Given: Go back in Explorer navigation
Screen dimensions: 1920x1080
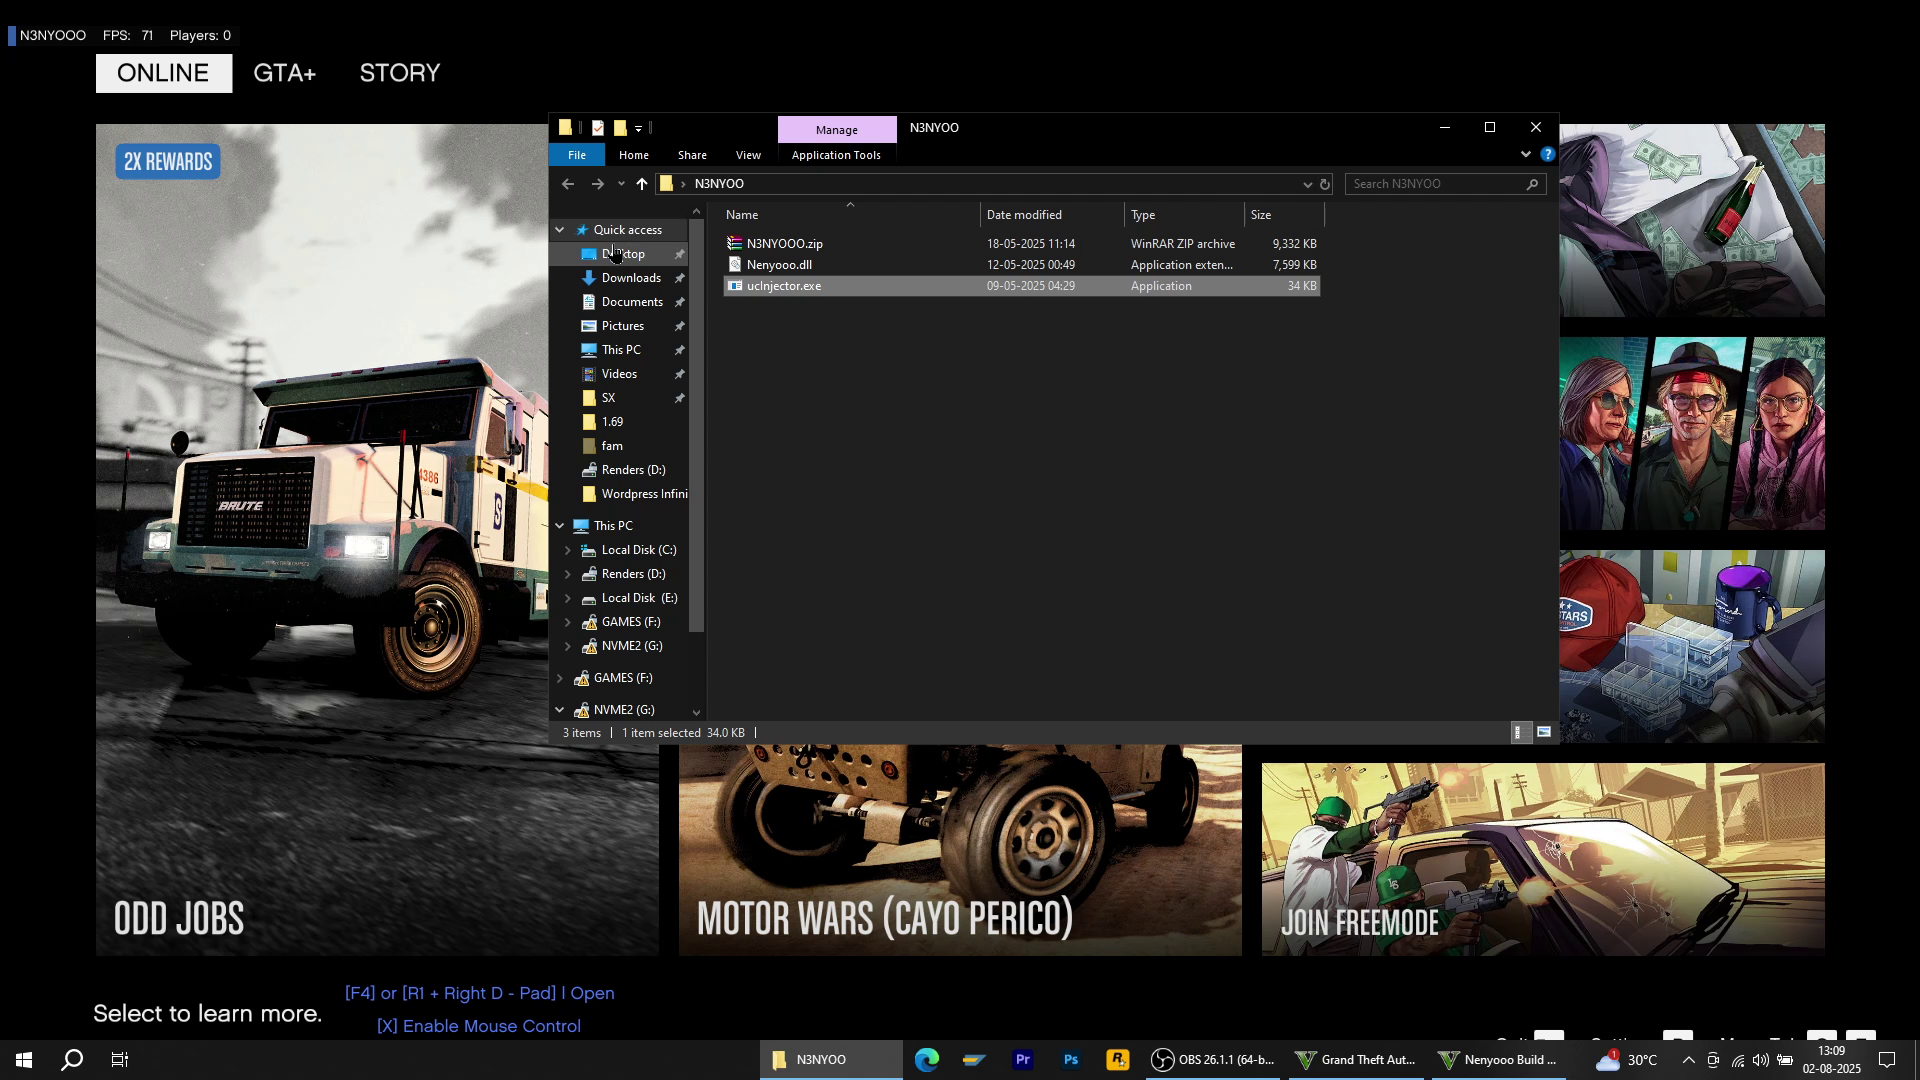Looking at the screenshot, I should tap(568, 184).
